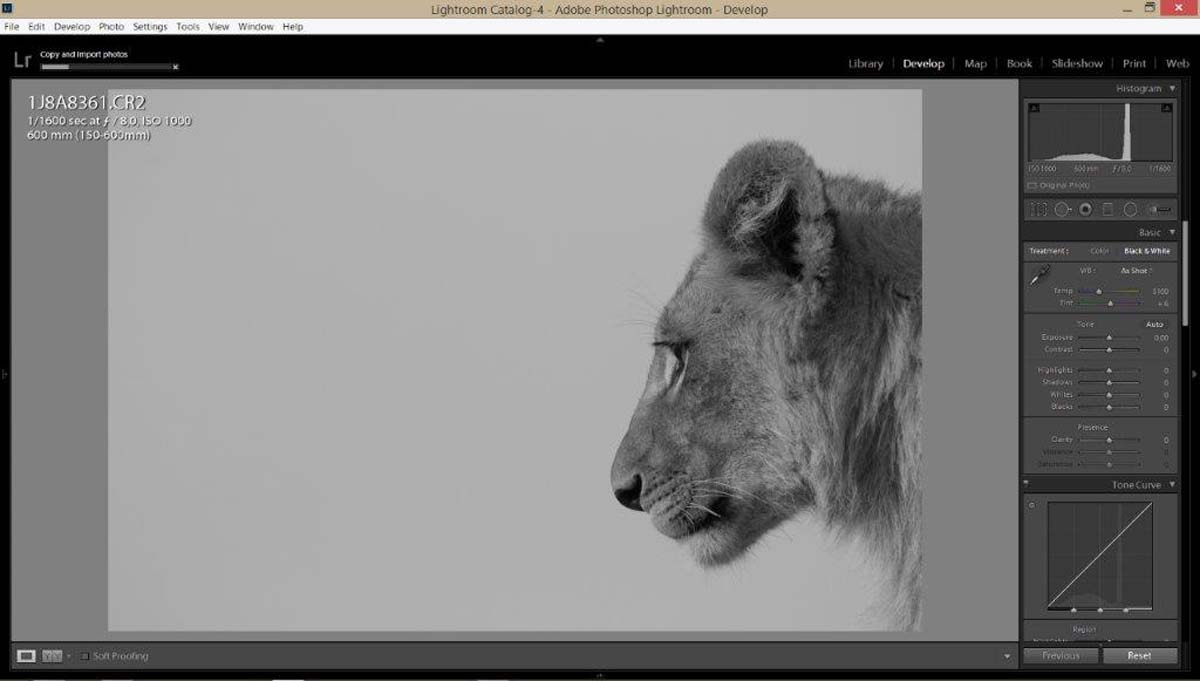The image size is (1200, 681).
Task: Open the Photo menu
Action: coord(111,27)
